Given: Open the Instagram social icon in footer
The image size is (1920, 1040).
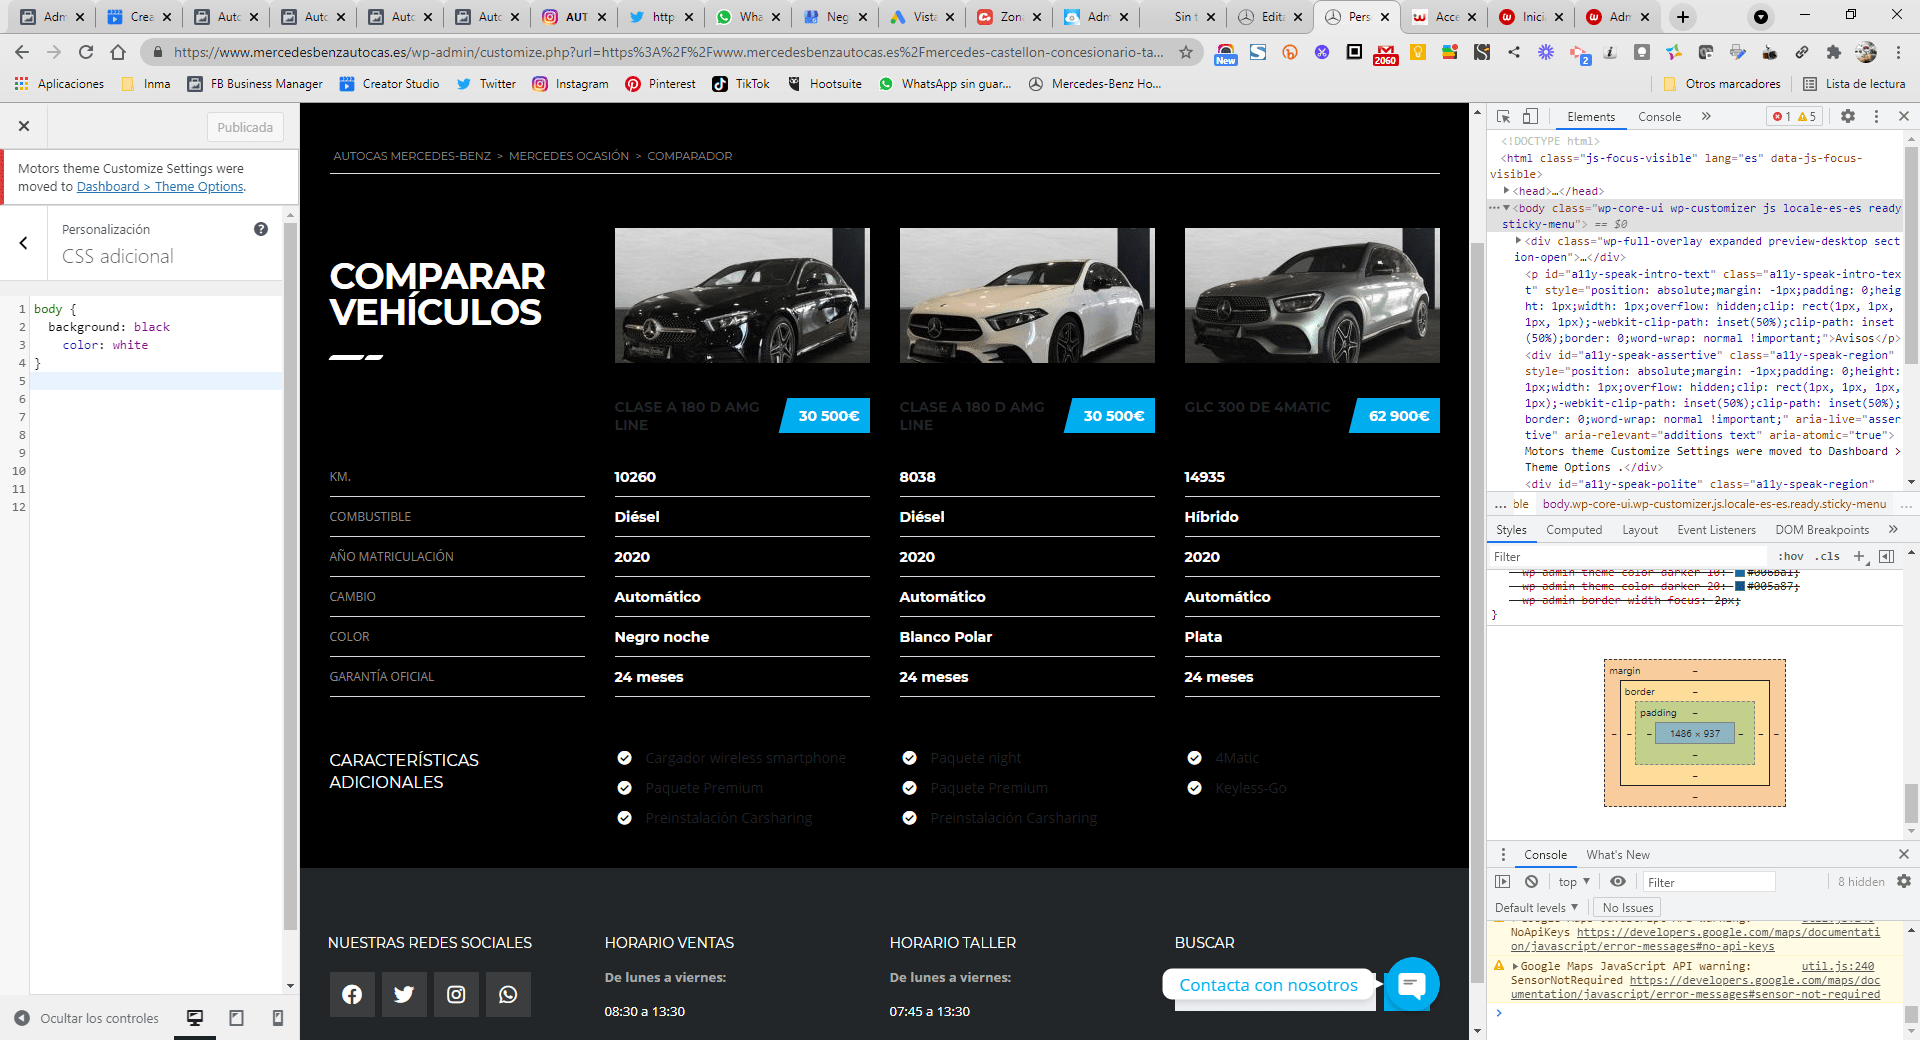Looking at the screenshot, I should [x=456, y=994].
